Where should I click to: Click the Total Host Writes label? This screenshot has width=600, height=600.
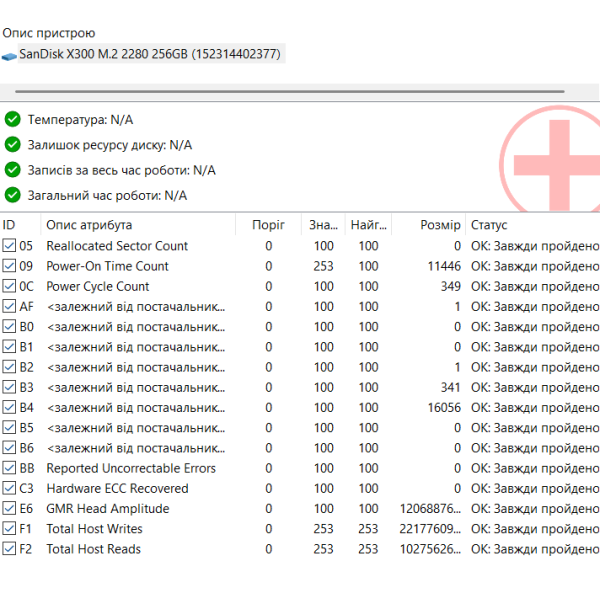tap(94, 529)
